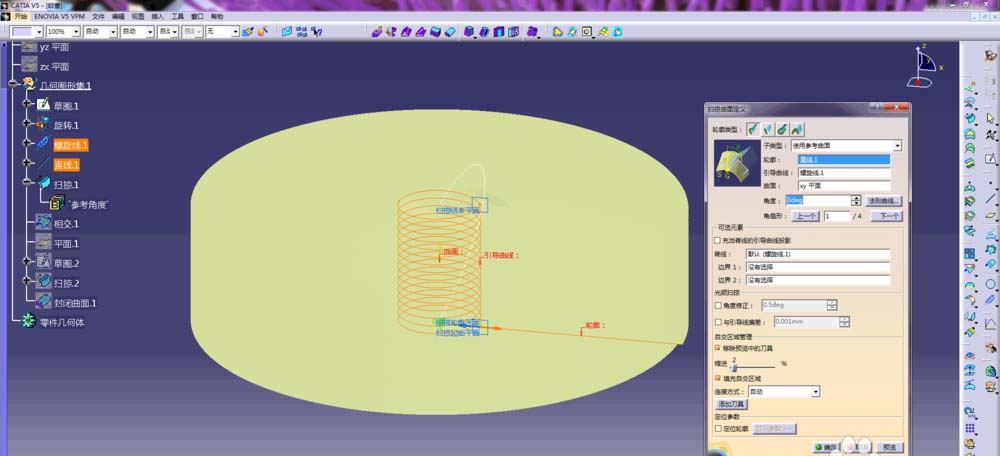The image size is (1000, 456).
Task: Select the 螺旋线.1 helix icon in the tree
Action: 43,144
